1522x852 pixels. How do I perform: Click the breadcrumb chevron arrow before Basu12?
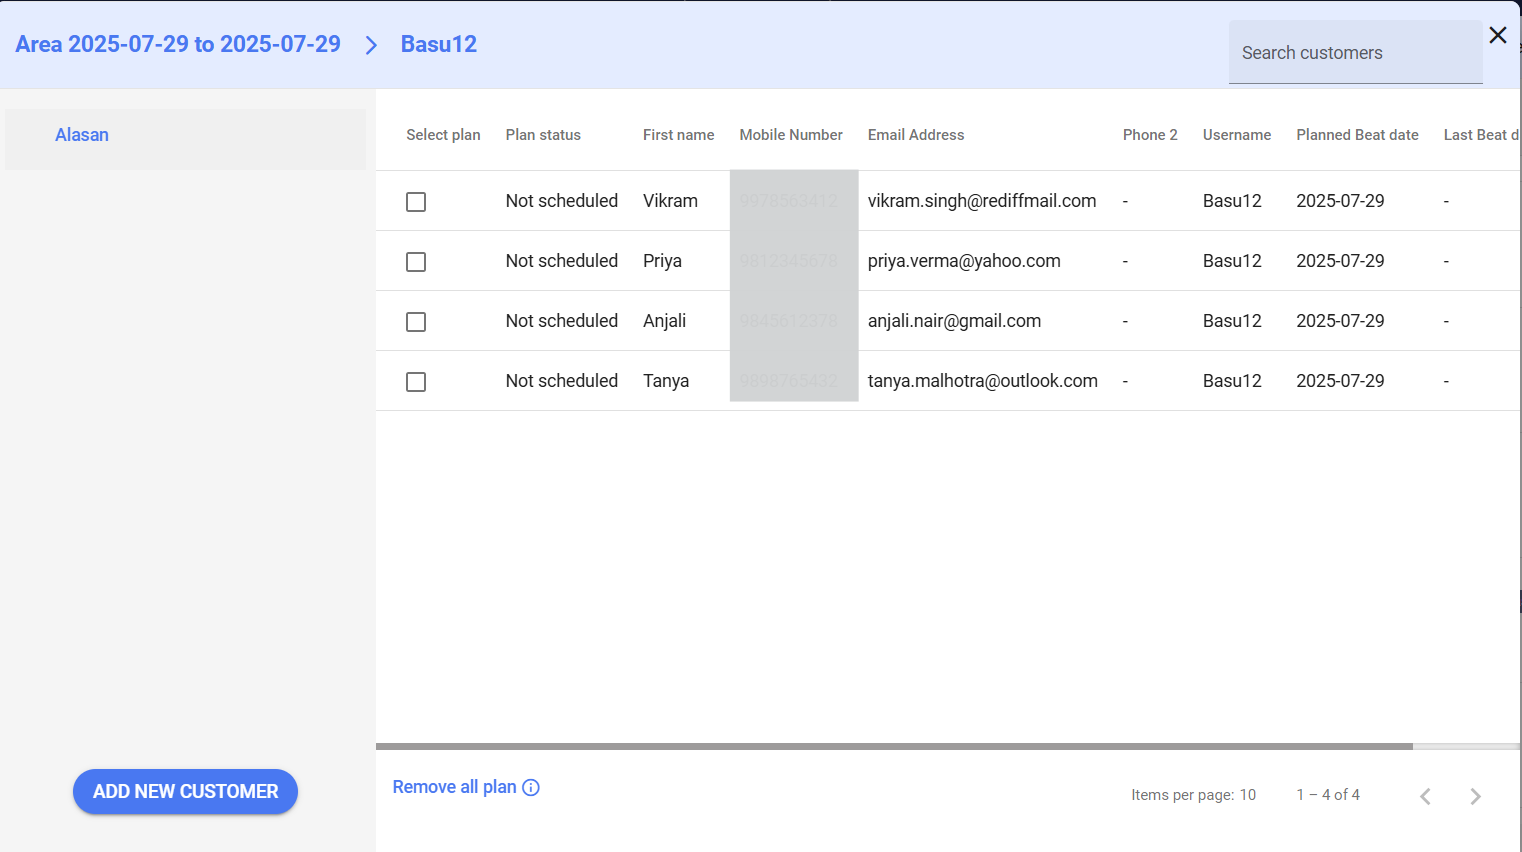(x=371, y=45)
